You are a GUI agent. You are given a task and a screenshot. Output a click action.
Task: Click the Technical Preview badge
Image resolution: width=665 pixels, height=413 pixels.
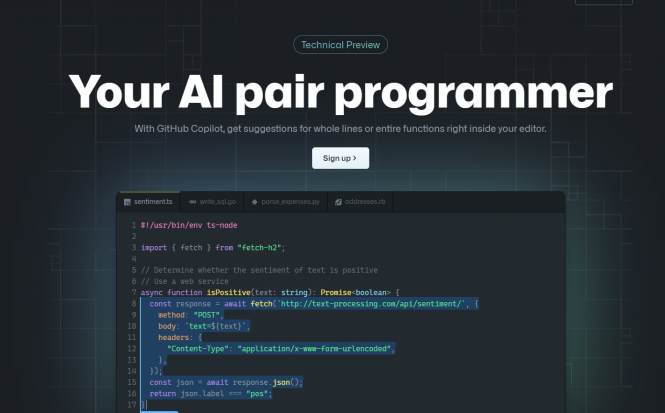point(340,45)
